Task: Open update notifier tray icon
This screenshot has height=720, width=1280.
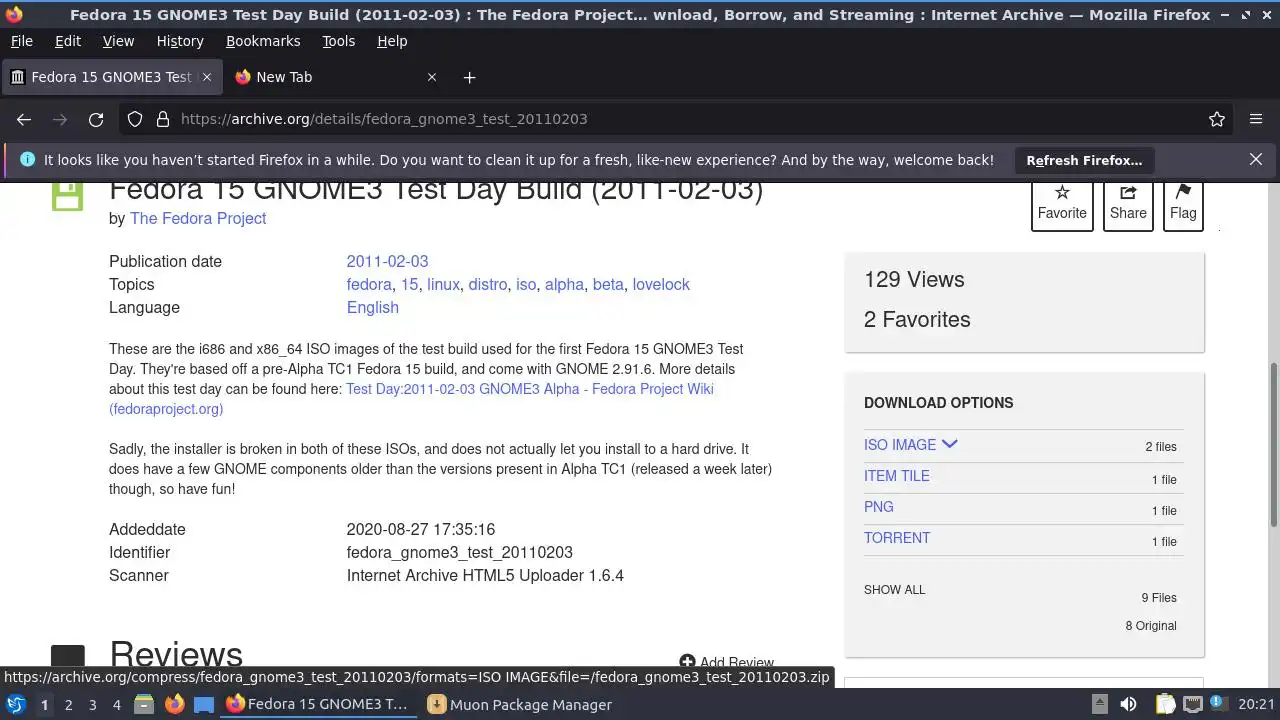Action: (x=1219, y=705)
